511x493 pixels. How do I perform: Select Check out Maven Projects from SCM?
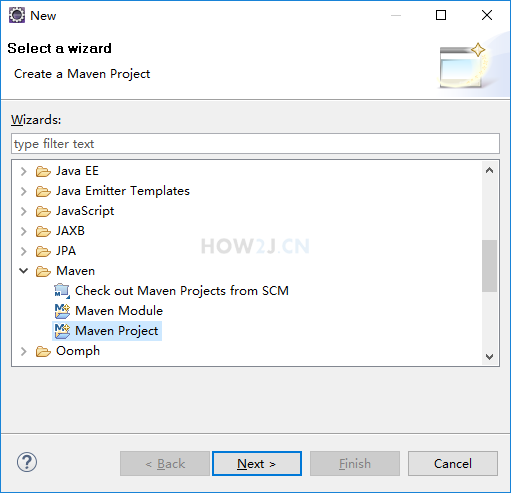point(182,291)
